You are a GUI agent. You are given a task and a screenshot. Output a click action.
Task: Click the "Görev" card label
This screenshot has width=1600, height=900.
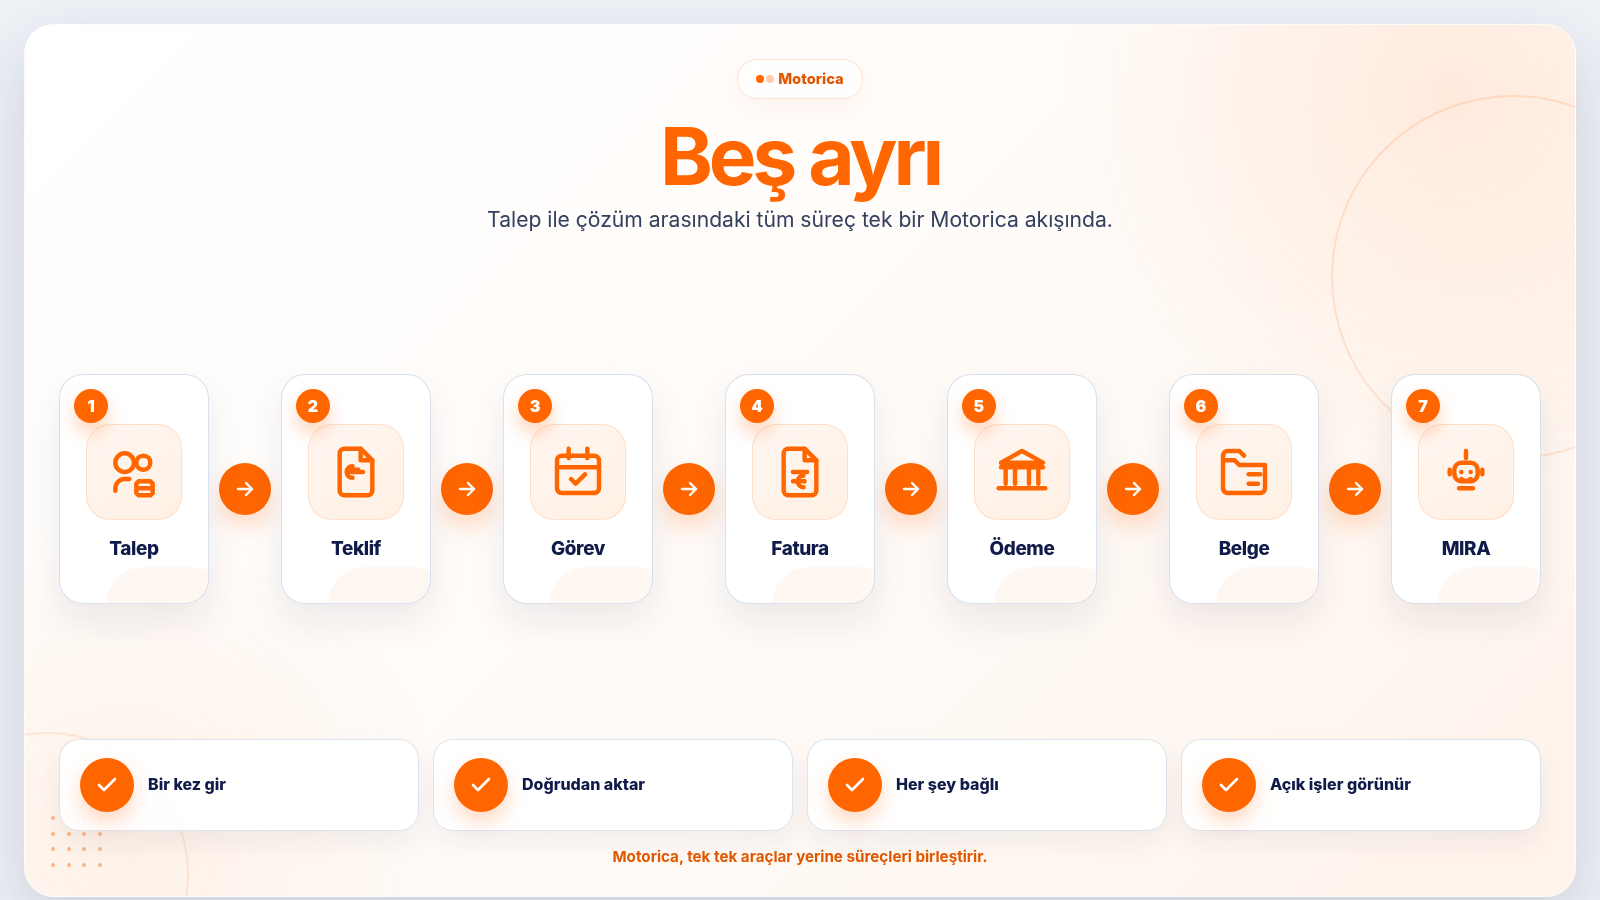[578, 548]
